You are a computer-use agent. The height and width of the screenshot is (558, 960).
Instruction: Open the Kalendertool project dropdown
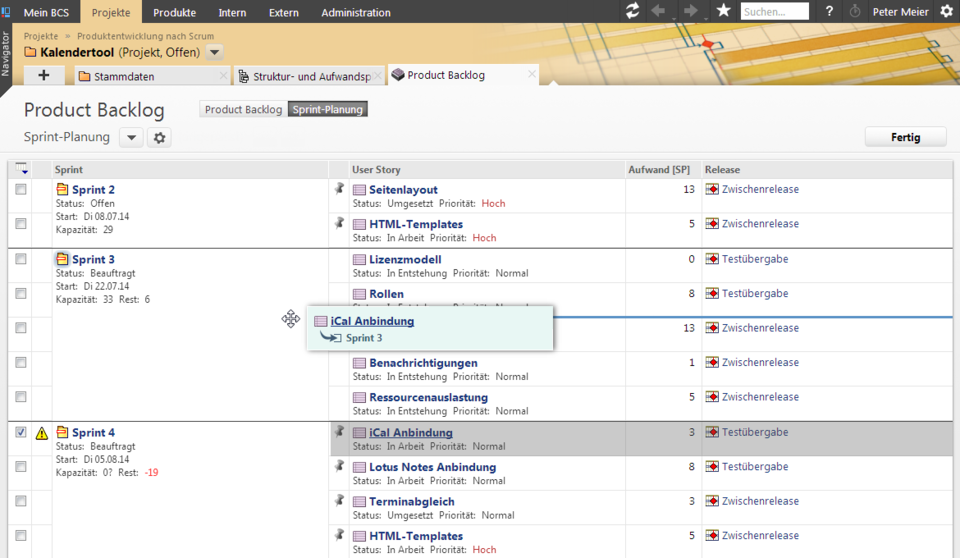[x=215, y=52]
